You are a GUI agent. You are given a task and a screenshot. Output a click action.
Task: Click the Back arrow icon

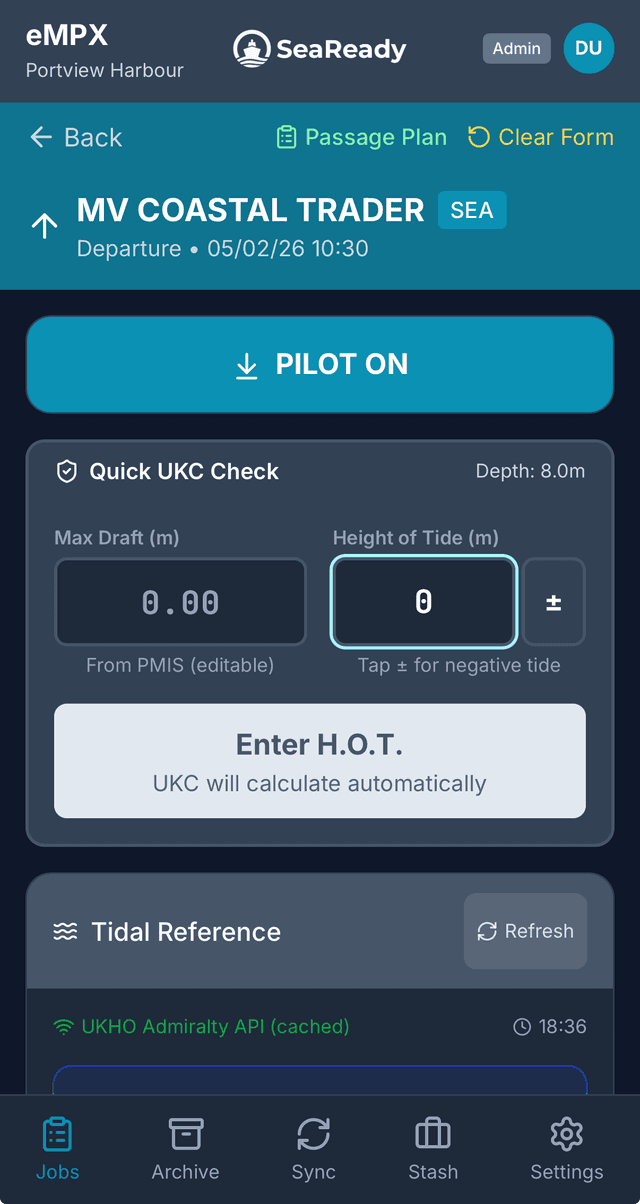click(41, 137)
